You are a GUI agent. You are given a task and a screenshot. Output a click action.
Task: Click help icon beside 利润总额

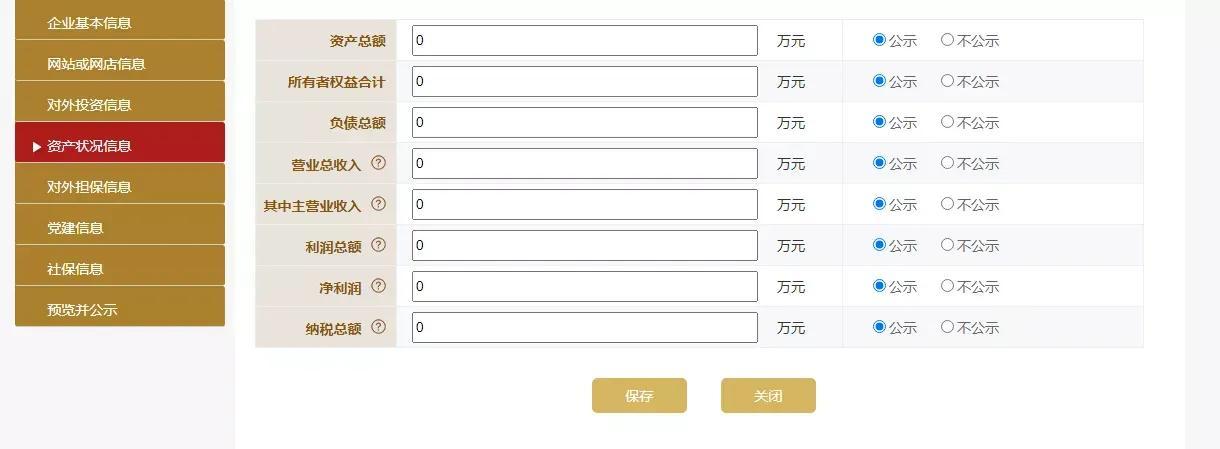[378, 245]
